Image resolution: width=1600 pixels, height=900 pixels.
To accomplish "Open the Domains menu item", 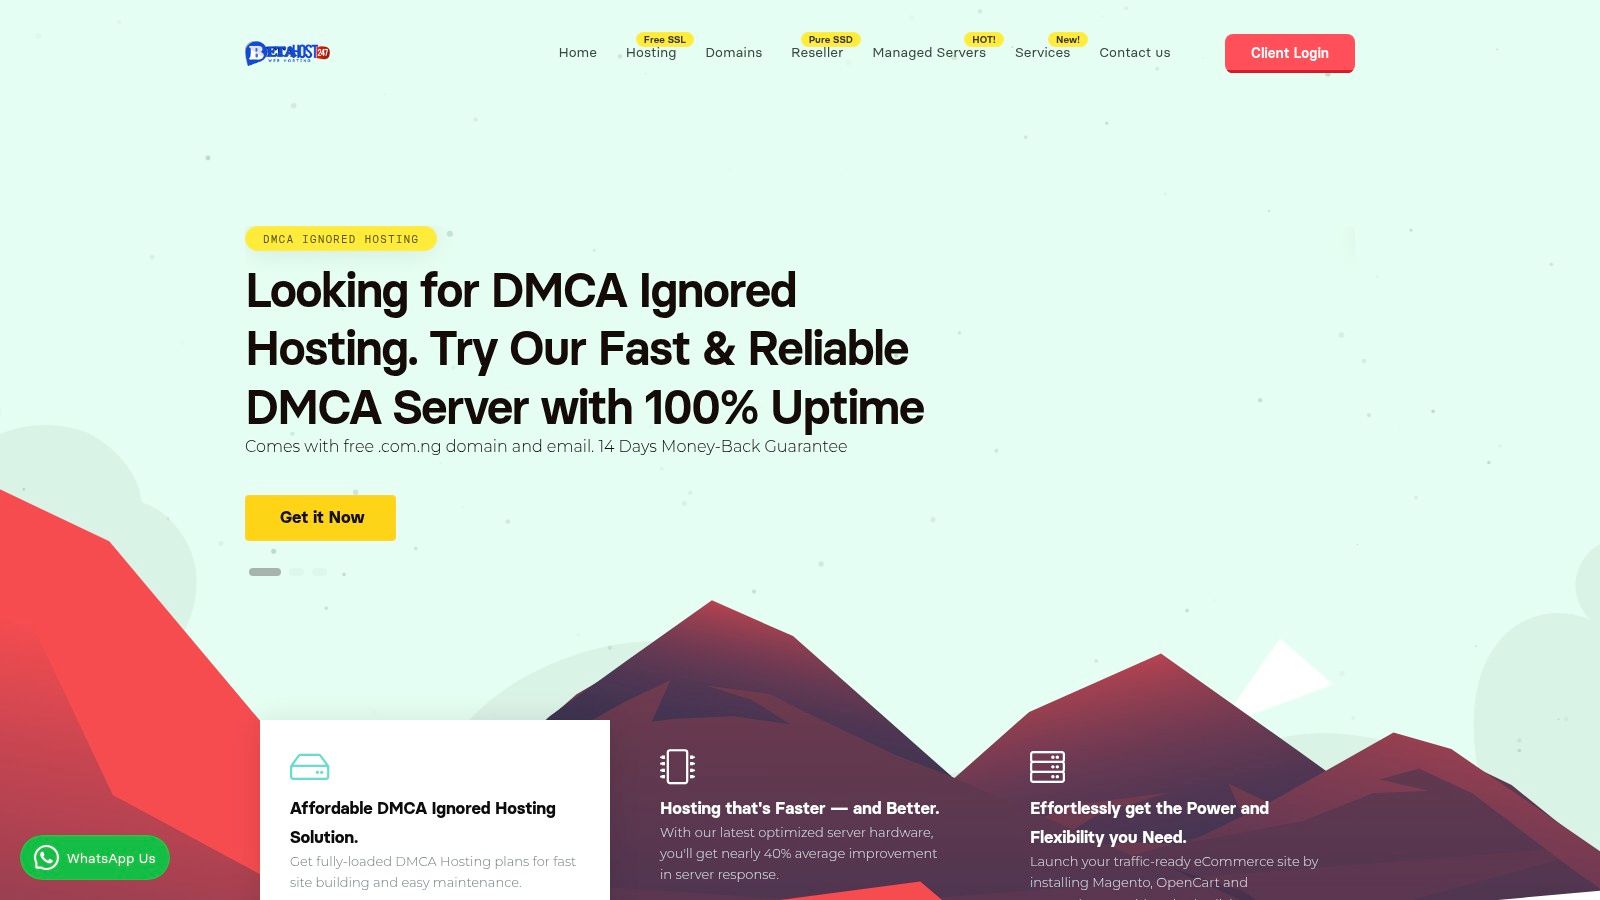I will pyautogui.click(x=733, y=53).
